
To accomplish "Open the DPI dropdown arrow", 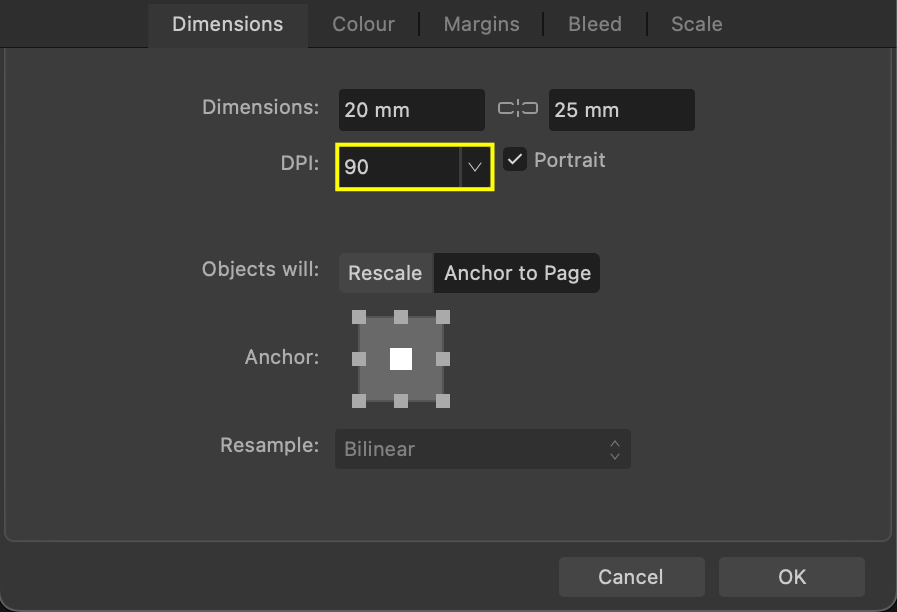I will 475,167.
